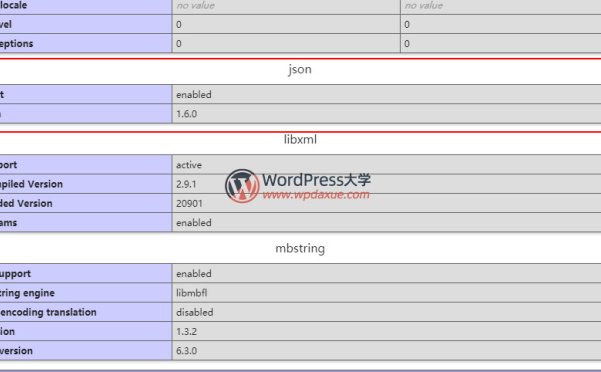Select the mbstring section heading

click(300, 249)
